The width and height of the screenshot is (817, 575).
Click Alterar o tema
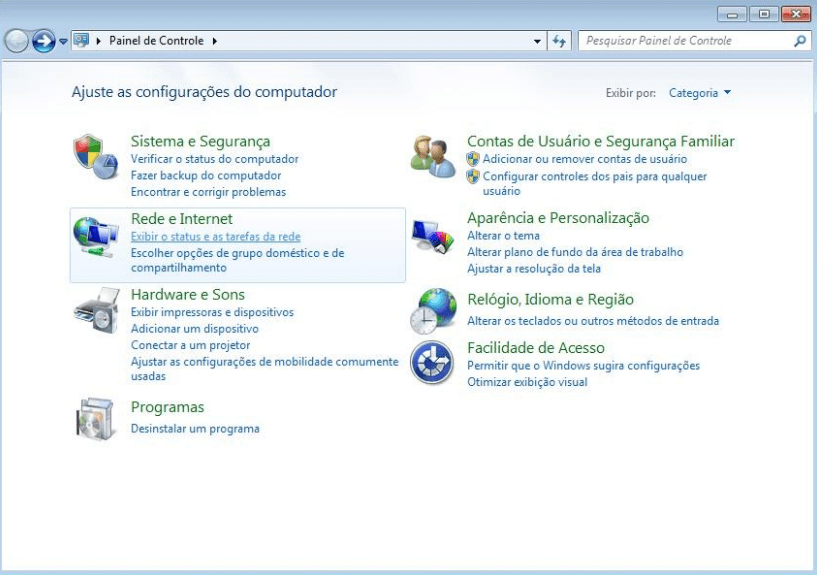click(503, 235)
